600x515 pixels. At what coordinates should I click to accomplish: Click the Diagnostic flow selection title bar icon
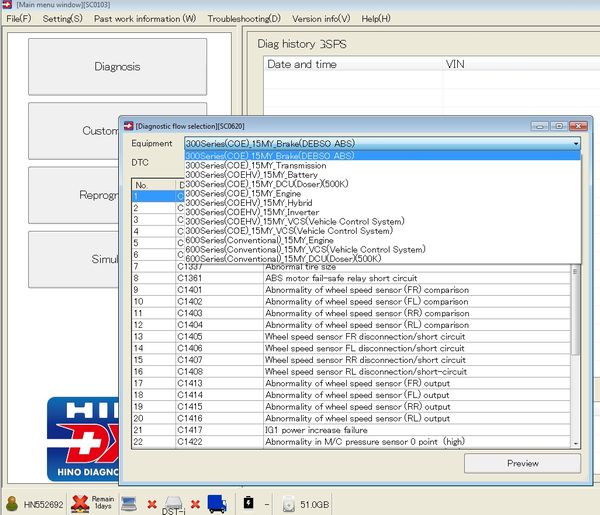(x=128, y=126)
